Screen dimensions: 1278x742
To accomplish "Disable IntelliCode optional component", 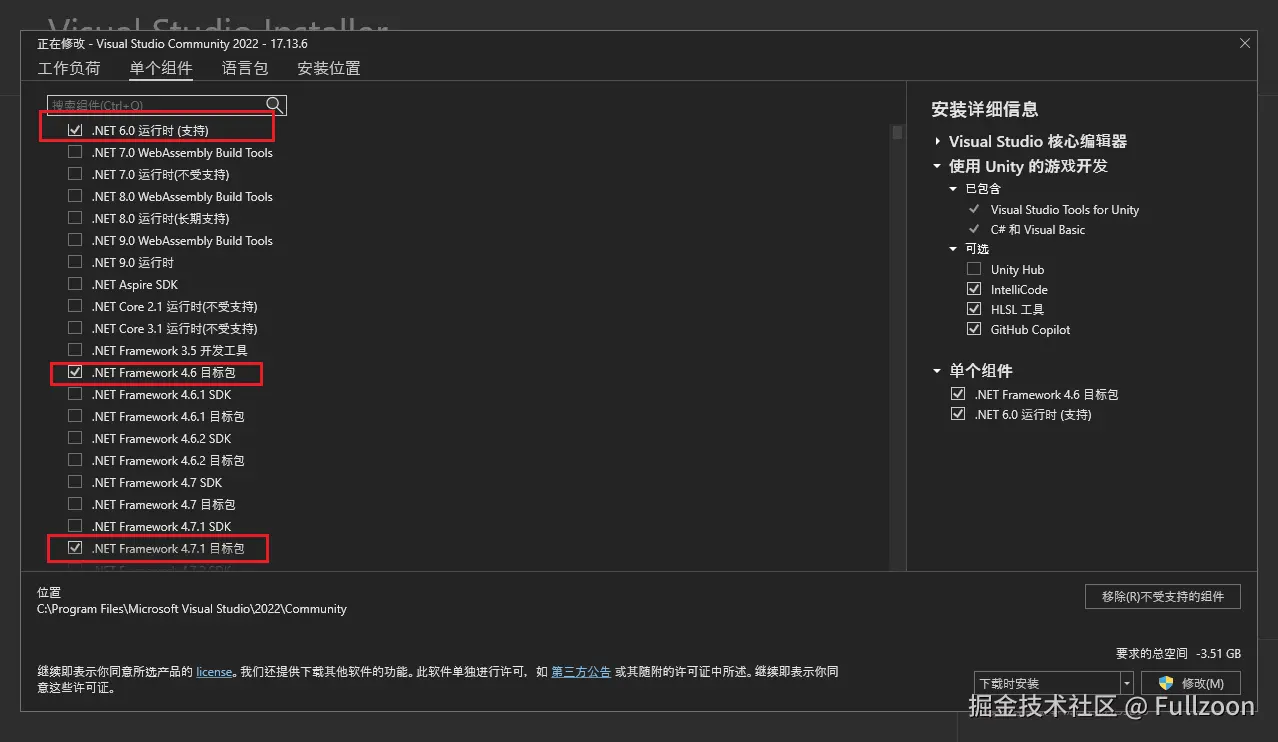I will (x=974, y=290).
